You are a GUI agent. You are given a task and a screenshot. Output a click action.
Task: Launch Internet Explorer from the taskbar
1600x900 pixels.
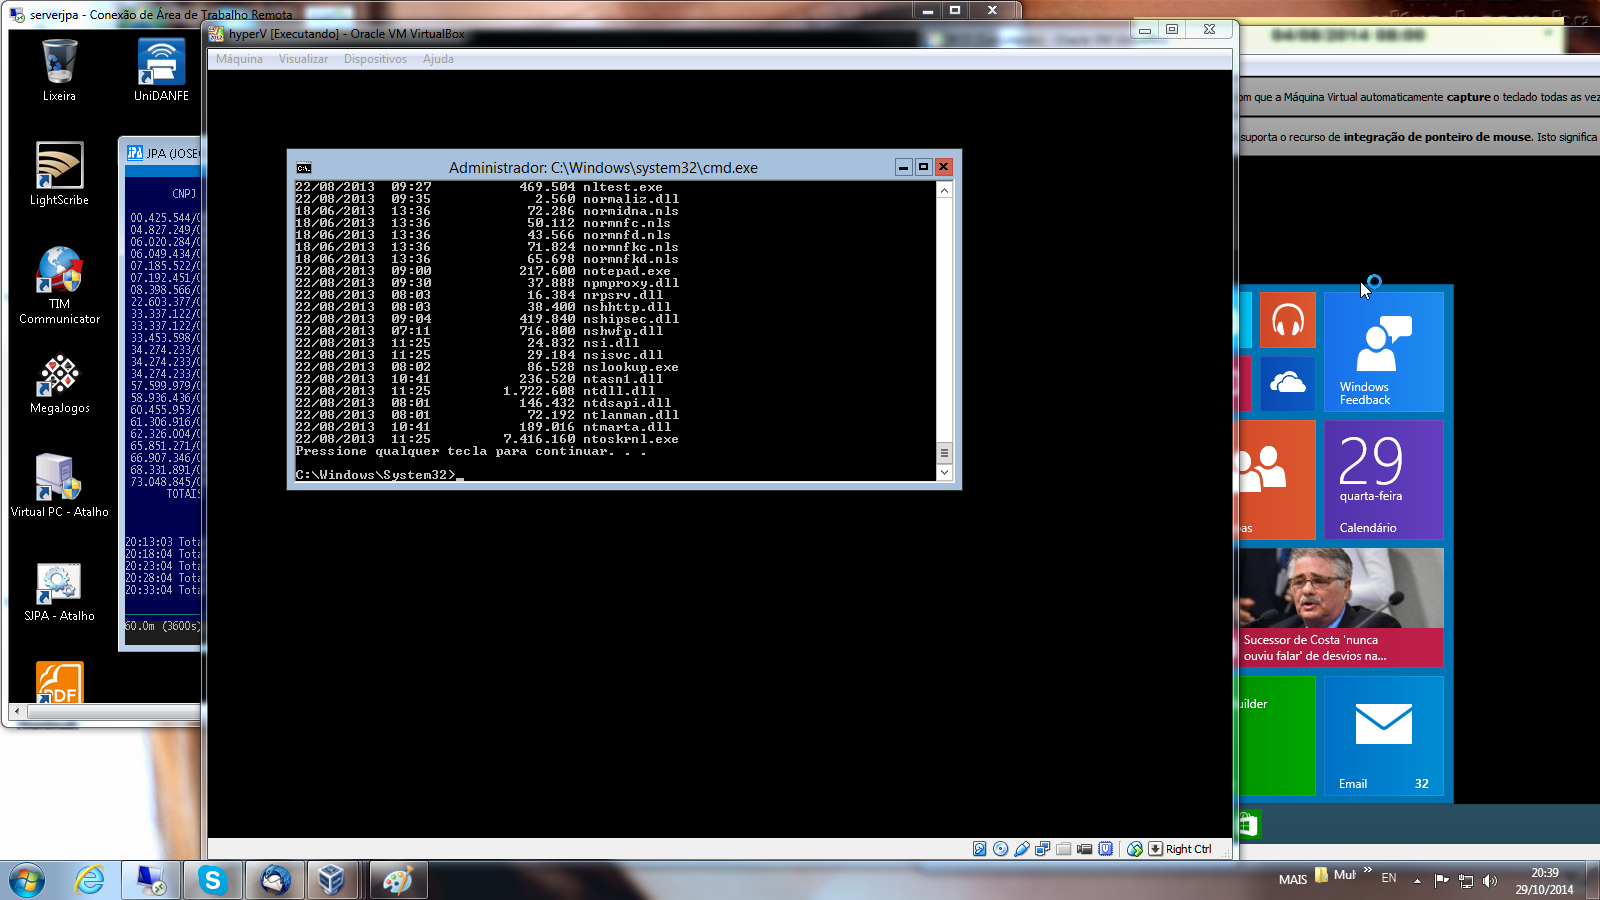pyautogui.click(x=89, y=880)
